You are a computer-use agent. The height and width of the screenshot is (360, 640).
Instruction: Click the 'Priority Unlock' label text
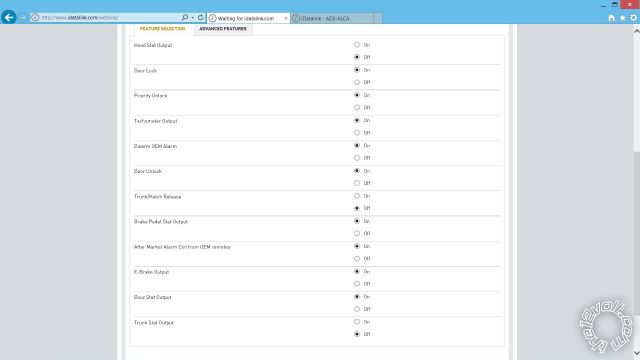tap(151, 96)
